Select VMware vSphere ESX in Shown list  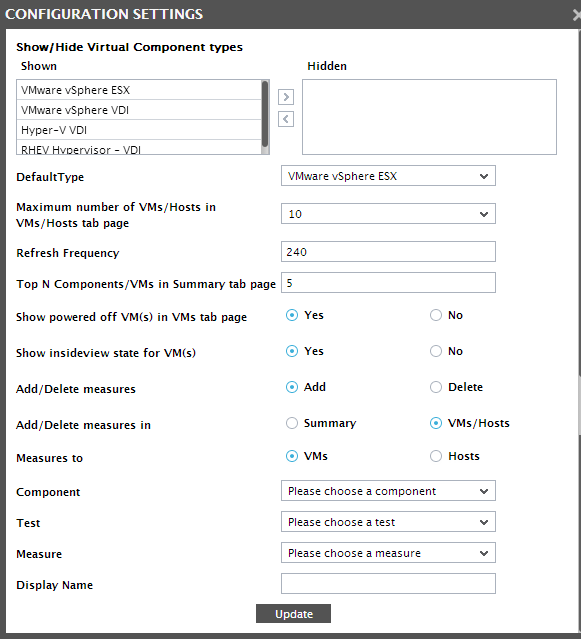(139, 90)
